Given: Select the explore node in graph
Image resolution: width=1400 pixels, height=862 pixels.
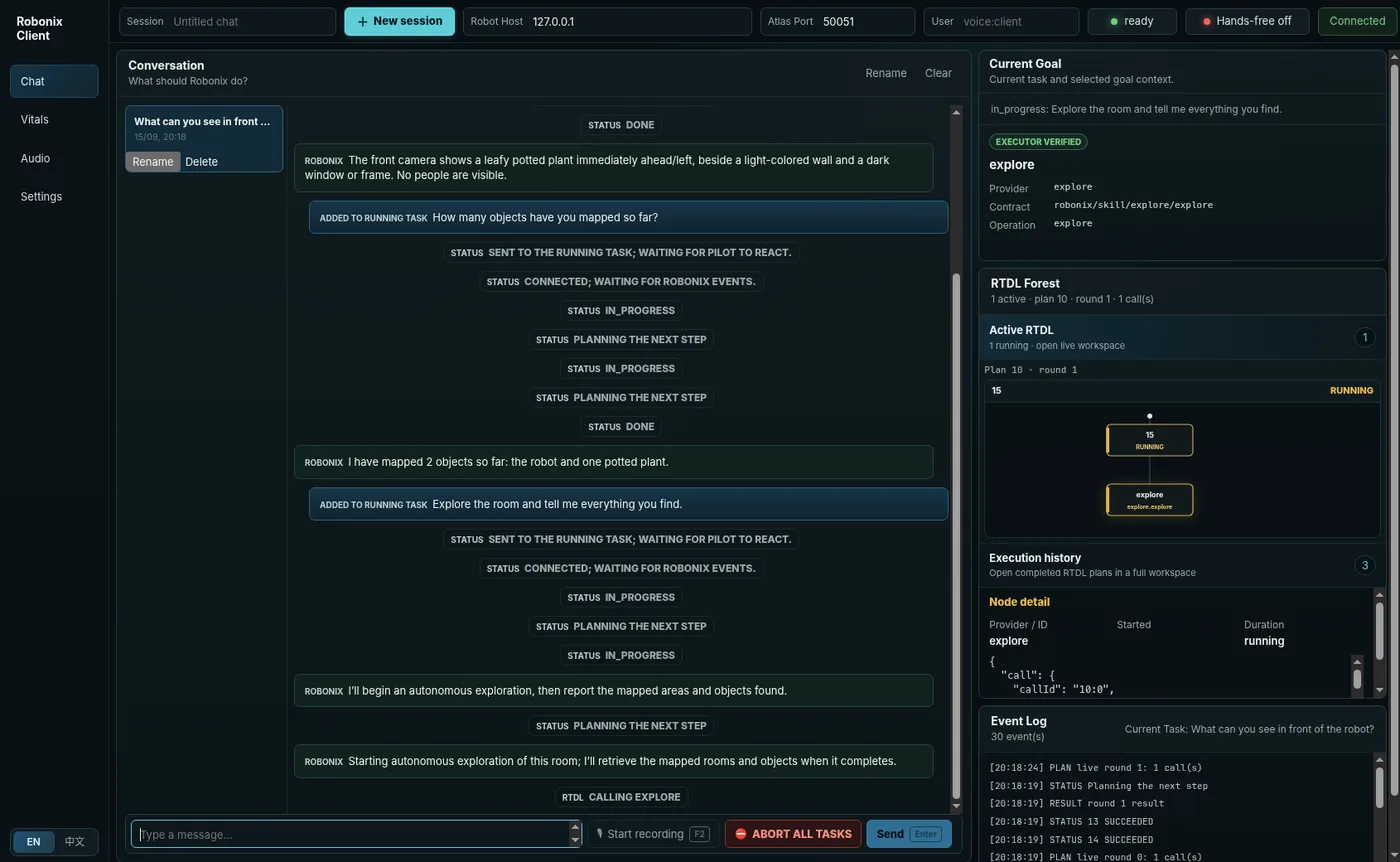Looking at the screenshot, I should tap(1149, 500).
